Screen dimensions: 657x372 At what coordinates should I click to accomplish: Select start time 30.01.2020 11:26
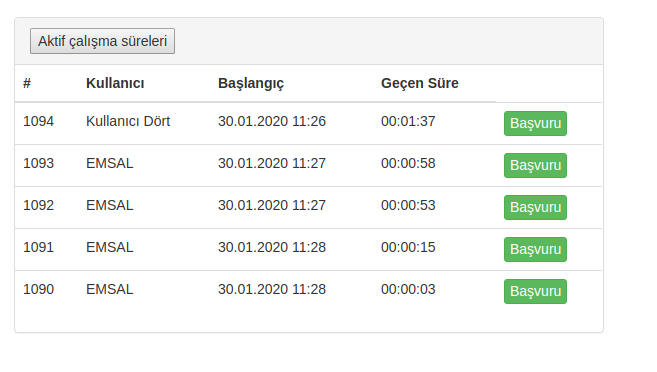272,121
